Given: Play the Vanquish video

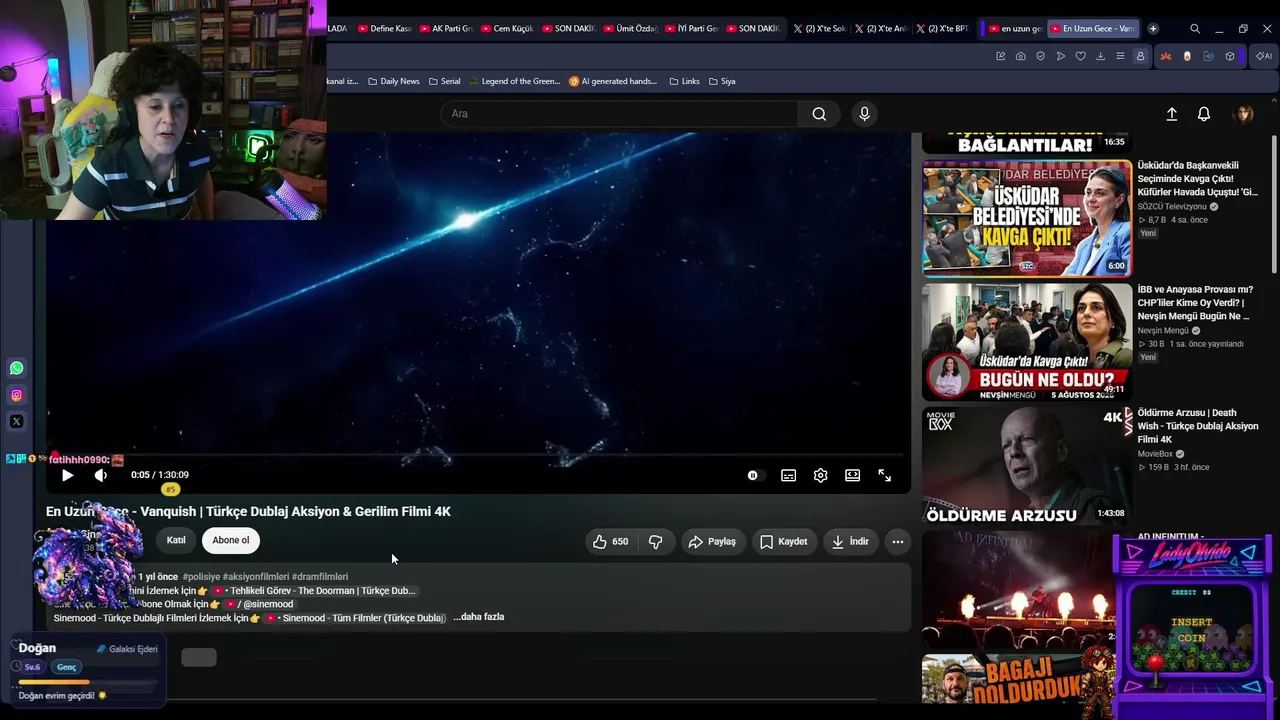Looking at the screenshot, I should (x=68, y=475).
